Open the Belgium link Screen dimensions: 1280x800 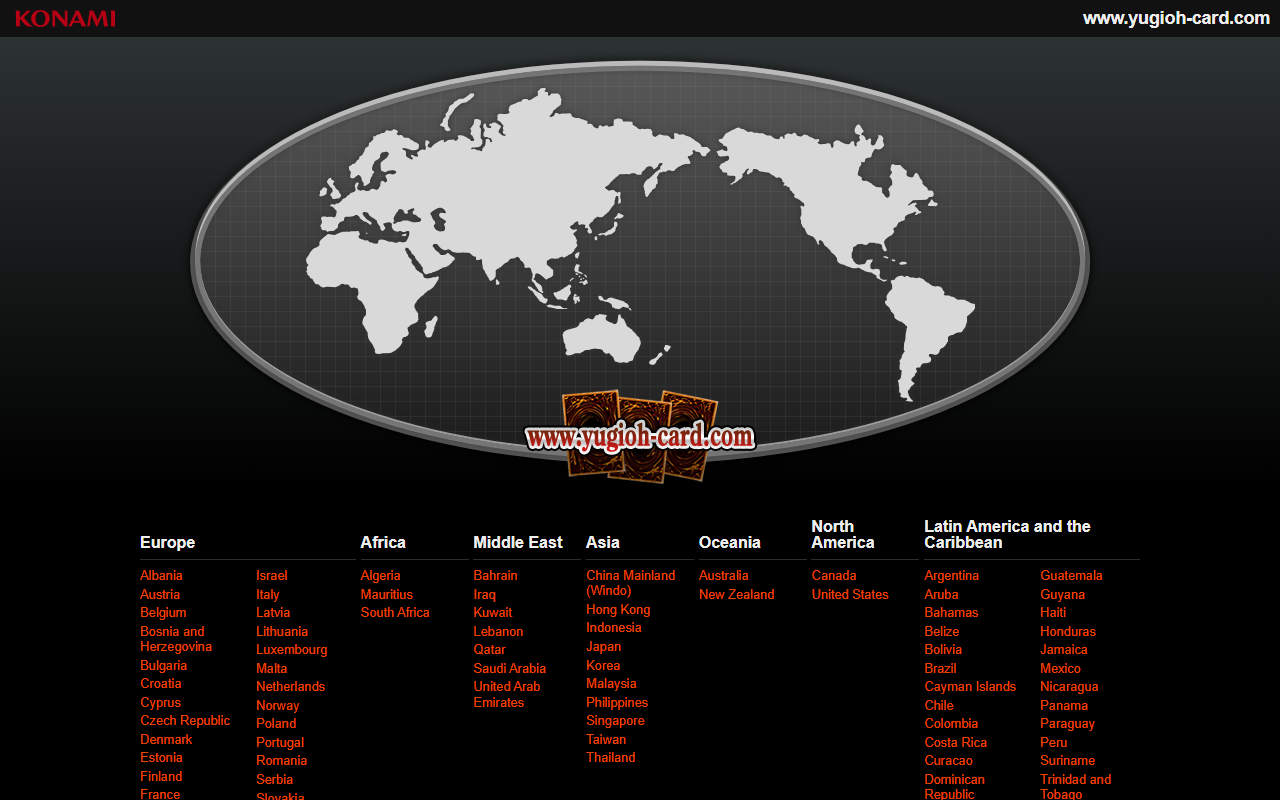point(163,612)
